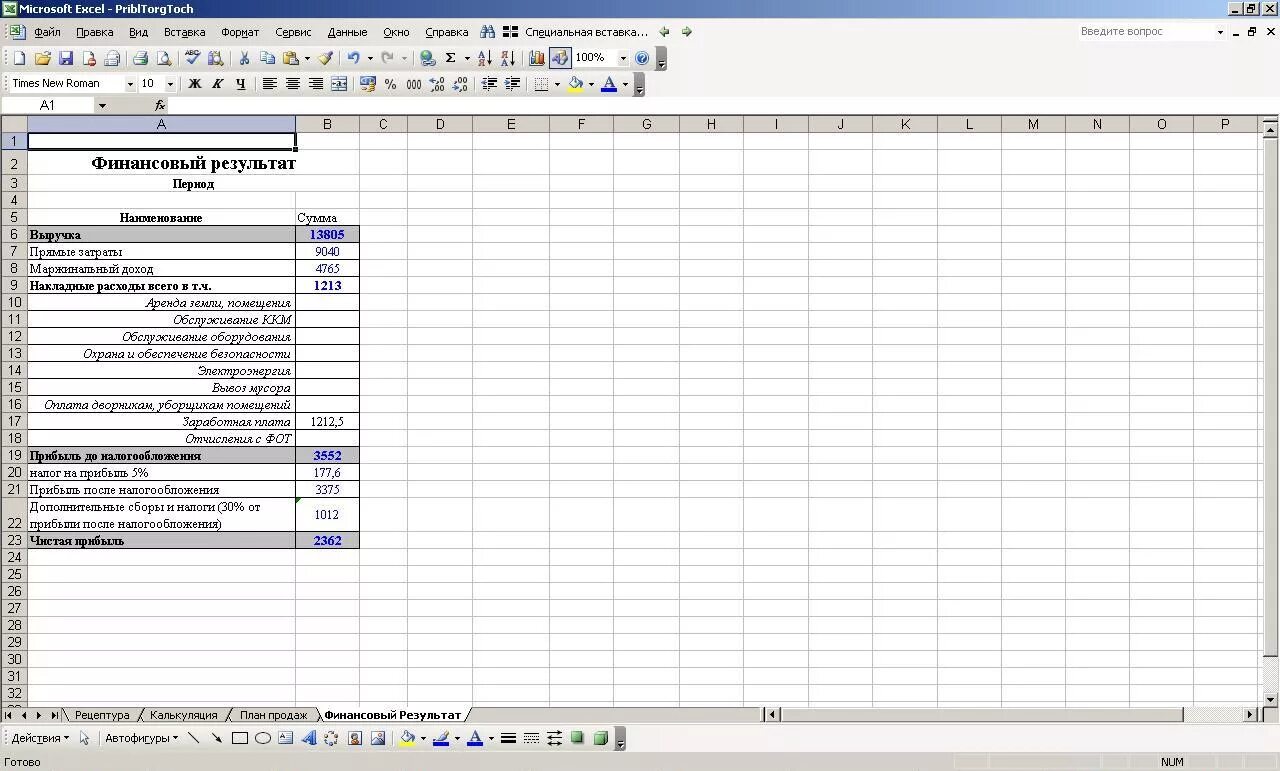Click the font color A button

tap(609, 84)
